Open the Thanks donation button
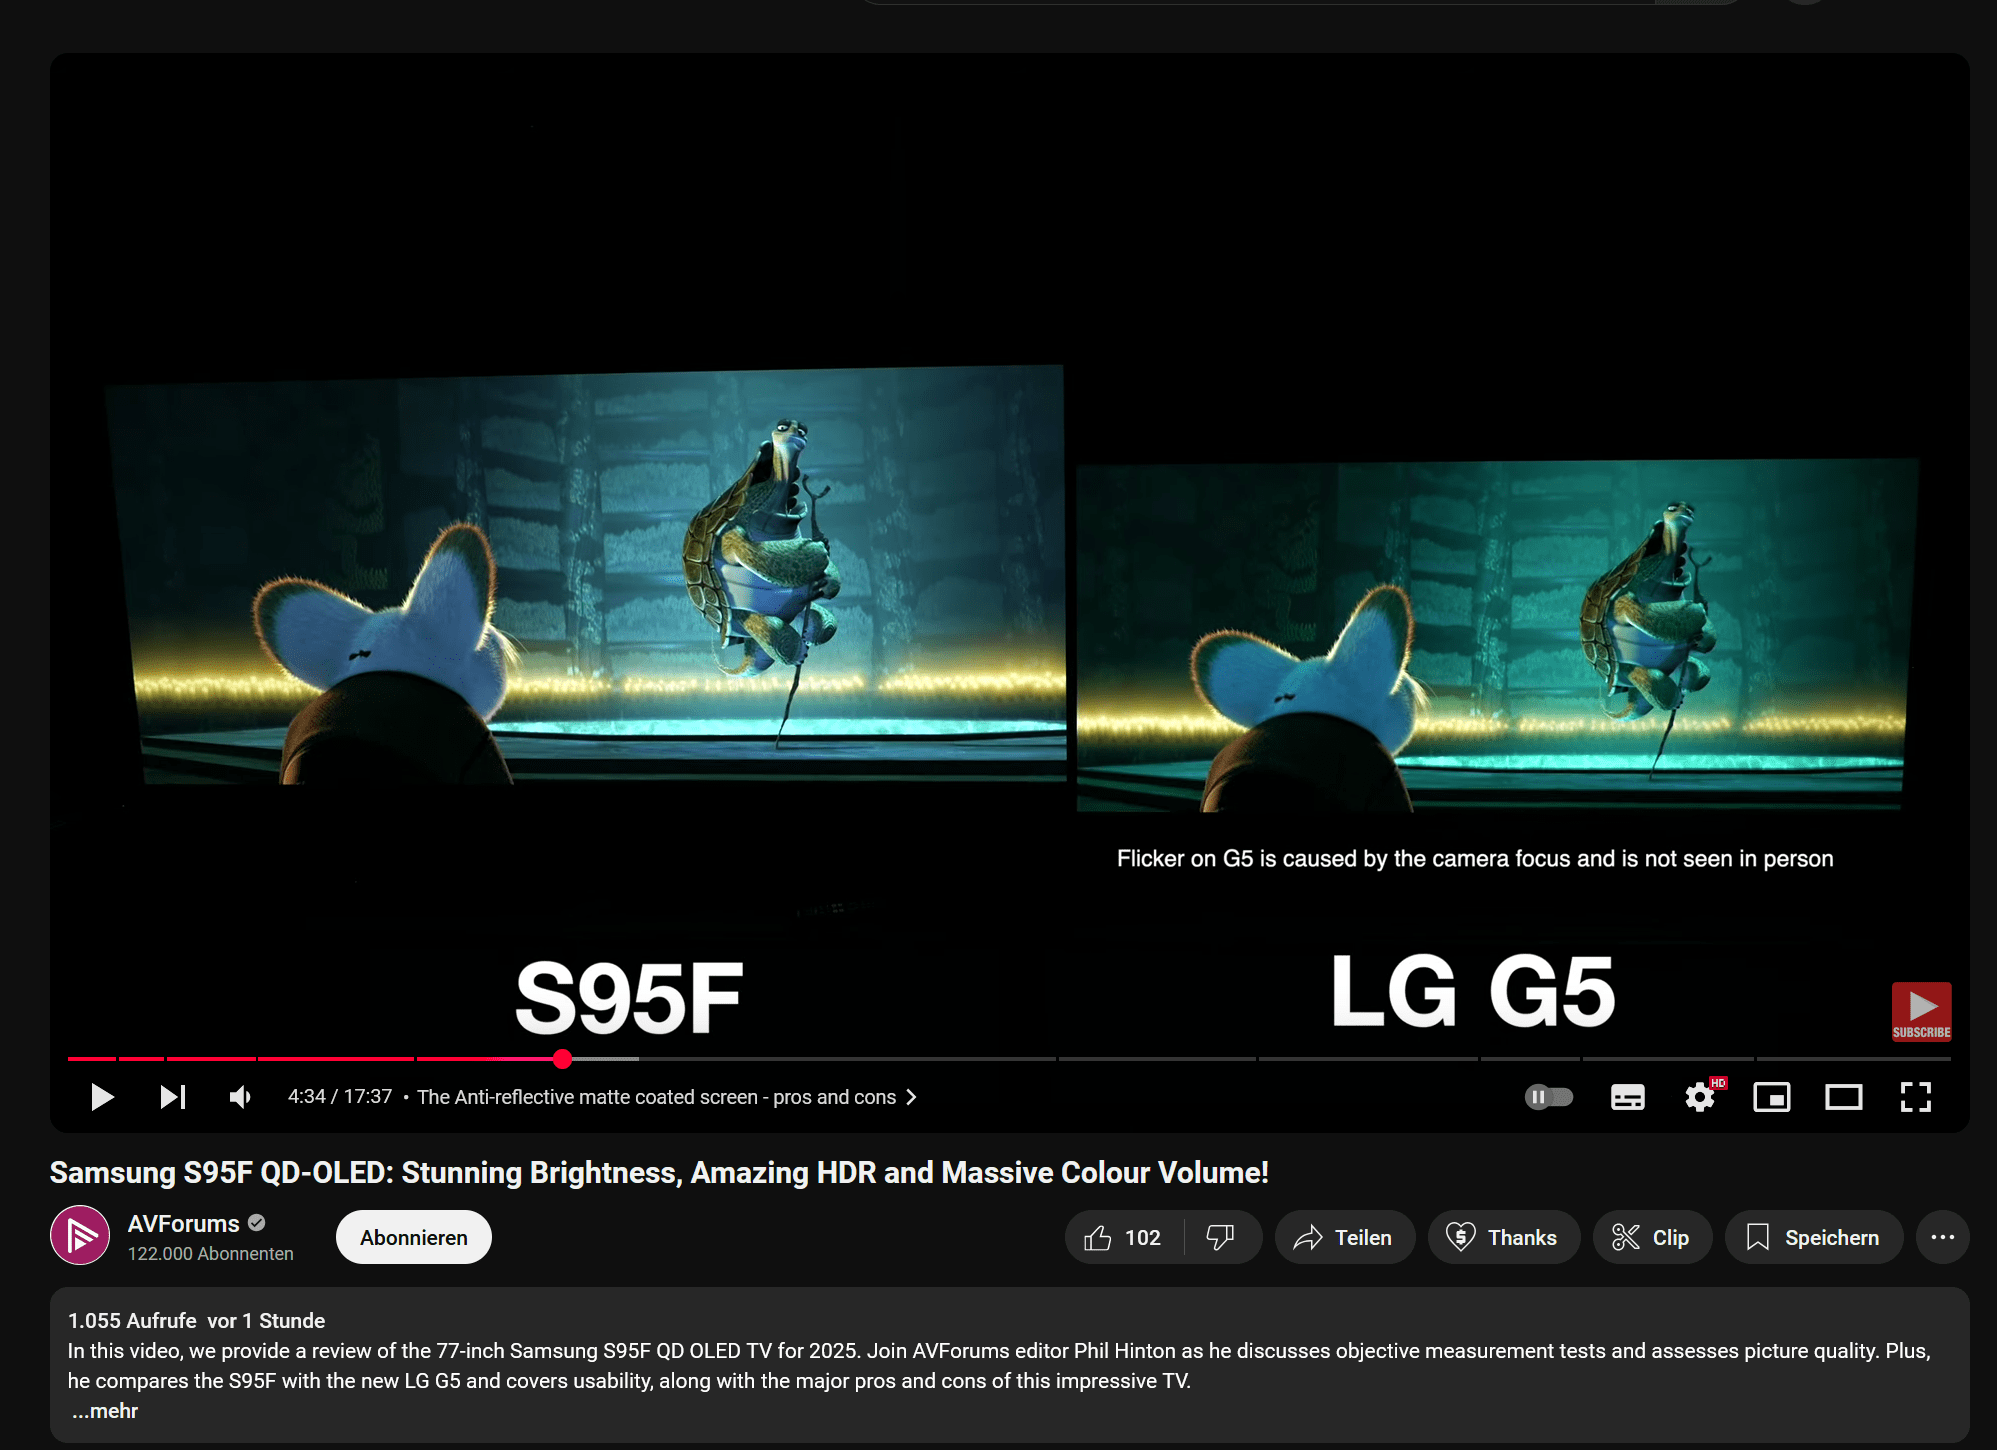 click(1503, 1238)
